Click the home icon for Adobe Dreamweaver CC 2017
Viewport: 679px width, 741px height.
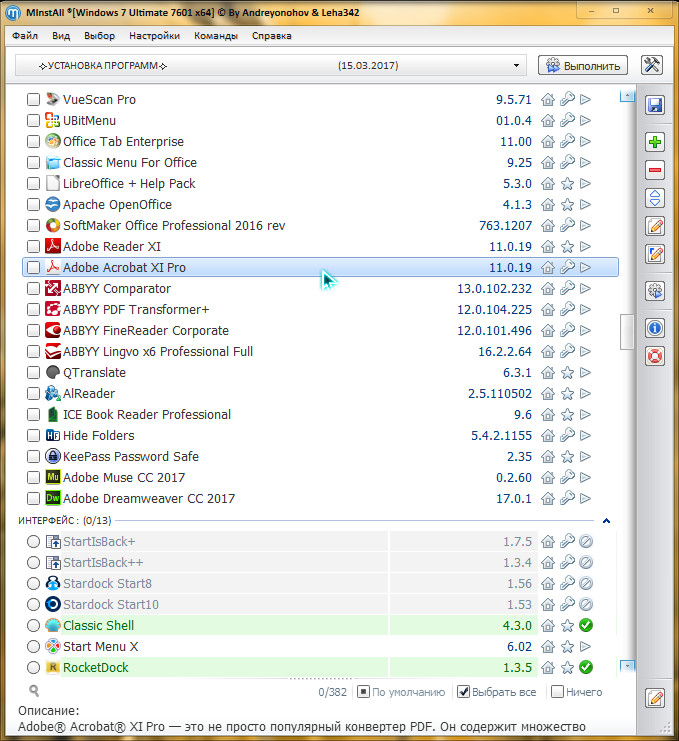click(548, 499)
